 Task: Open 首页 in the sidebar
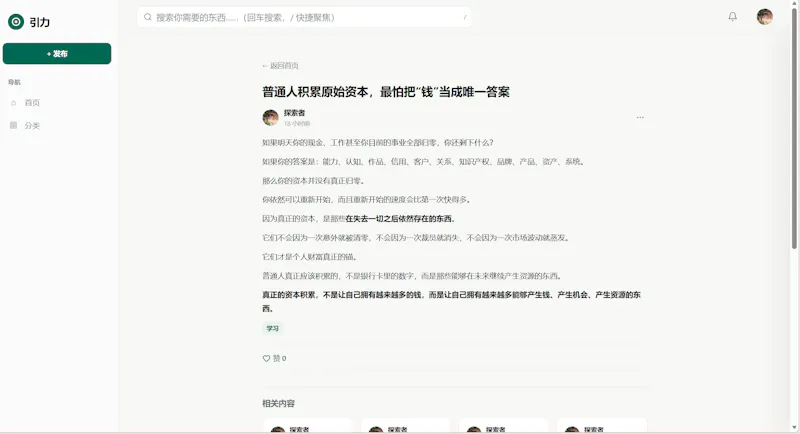click(x=32, y=103)
